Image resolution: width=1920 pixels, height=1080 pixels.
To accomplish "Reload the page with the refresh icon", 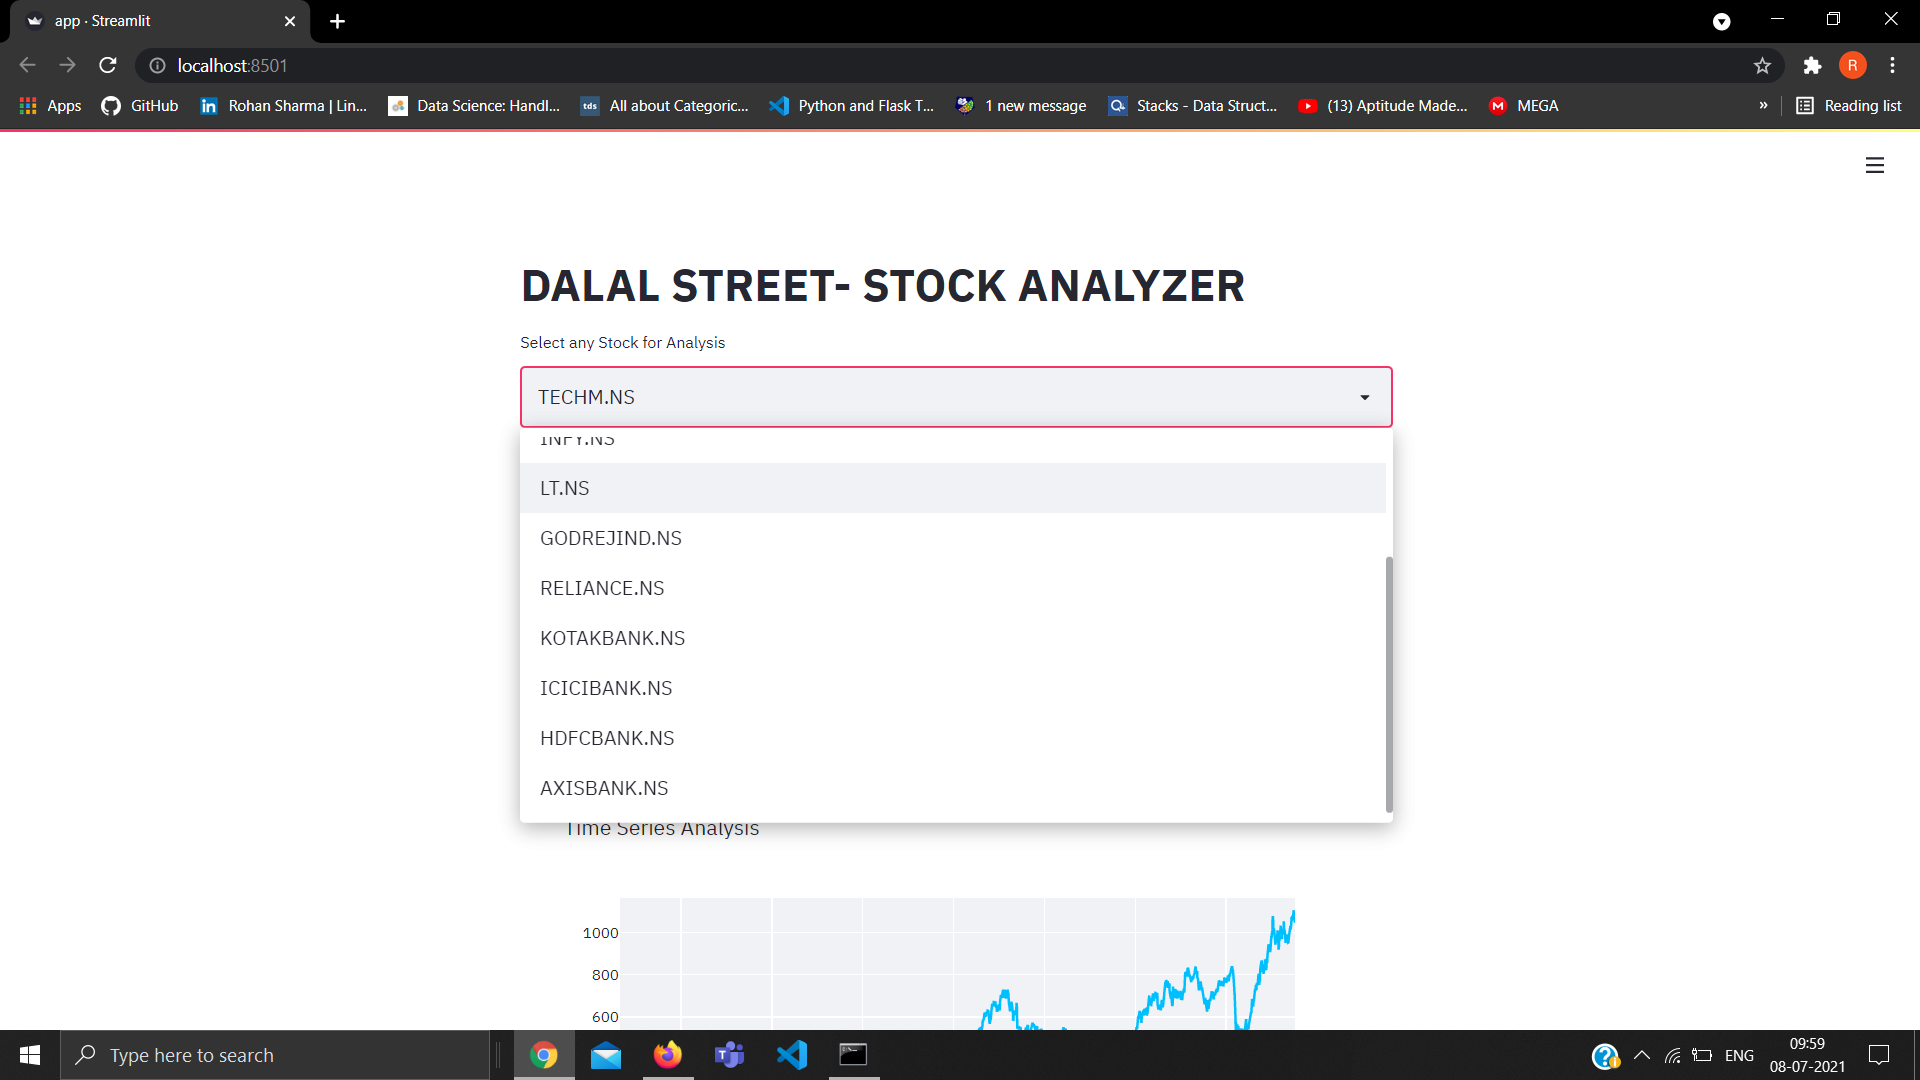I will coord(108,65).
